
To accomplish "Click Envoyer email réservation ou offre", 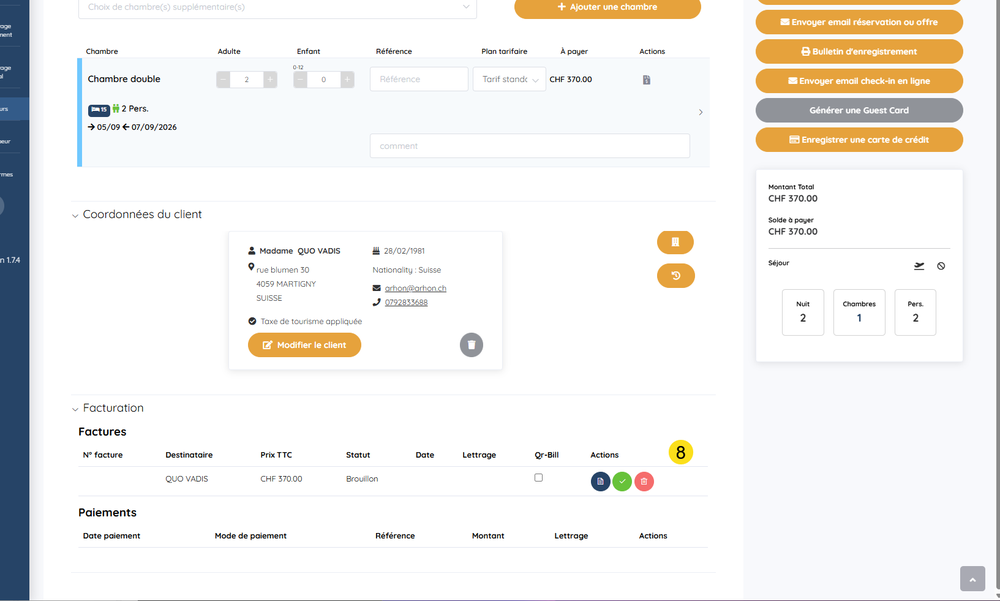I will [x=859, y=22].
